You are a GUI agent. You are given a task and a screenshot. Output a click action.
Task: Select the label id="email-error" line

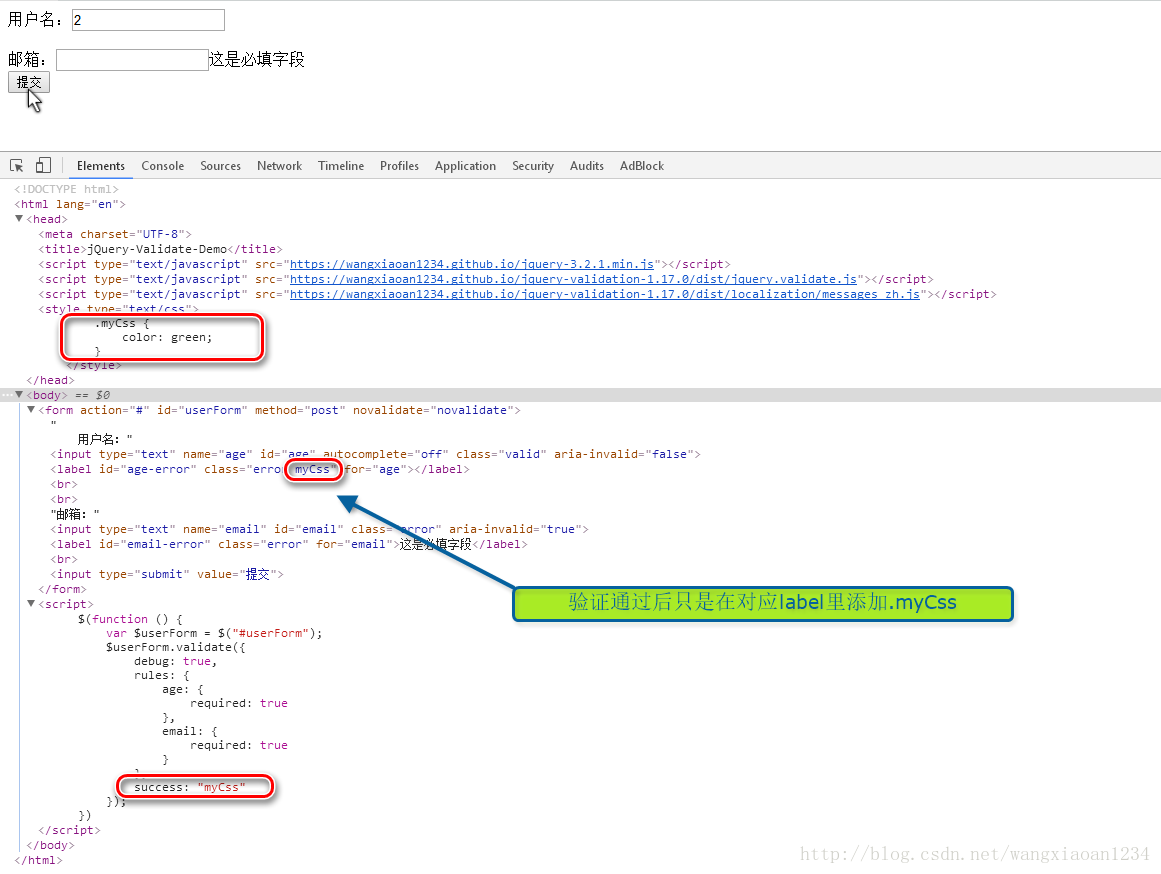click(x=289, y=544)
